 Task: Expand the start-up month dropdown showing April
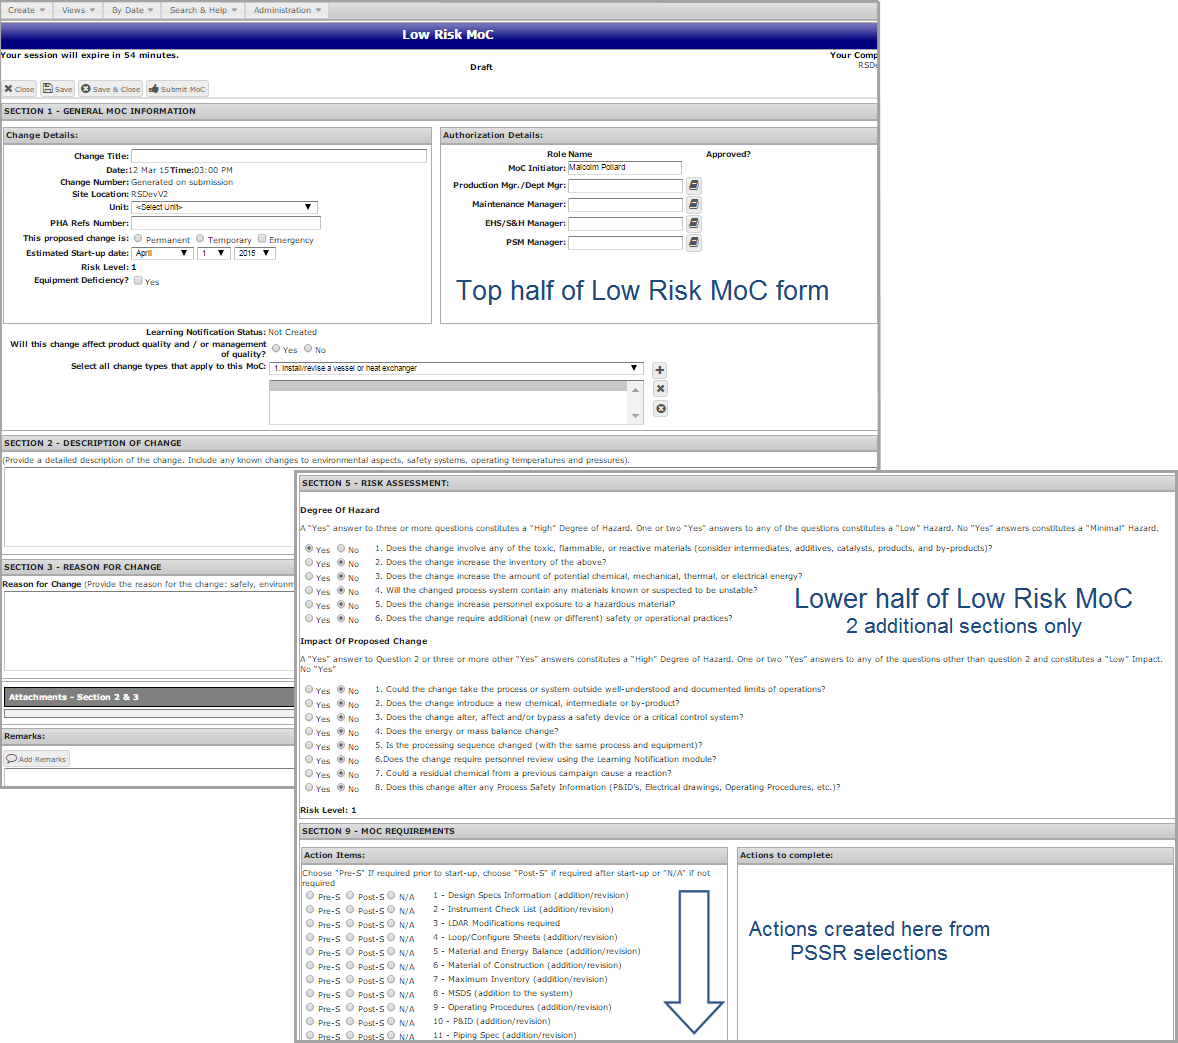[162, 253]
